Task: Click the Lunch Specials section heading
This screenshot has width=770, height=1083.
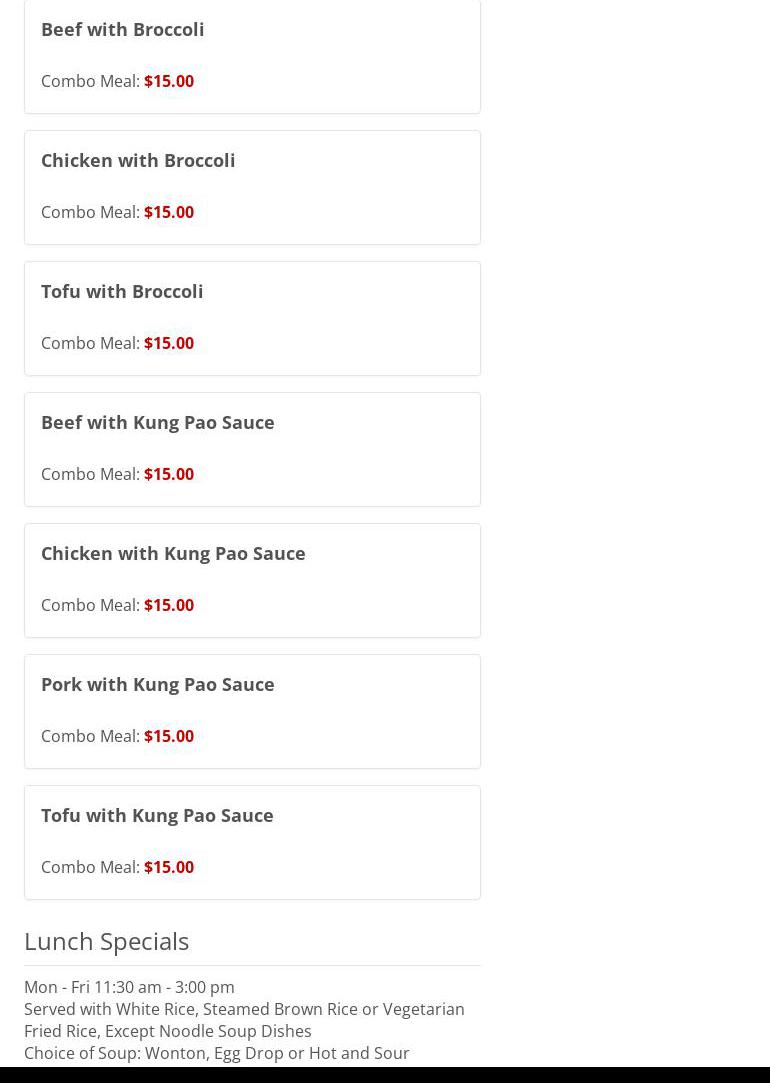Action: [106, 941]
